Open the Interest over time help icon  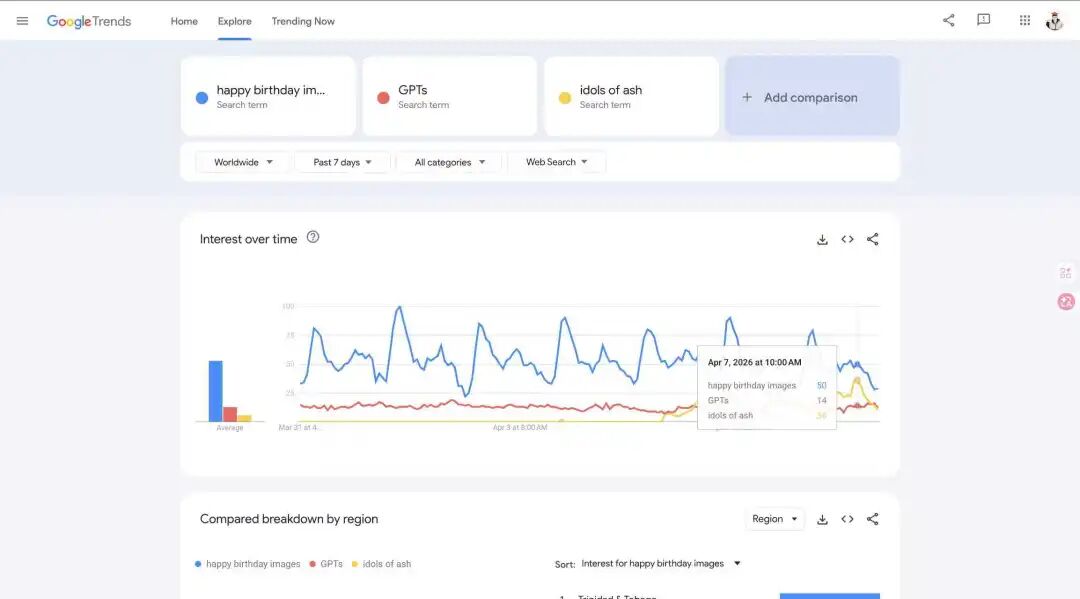point(313,237)
